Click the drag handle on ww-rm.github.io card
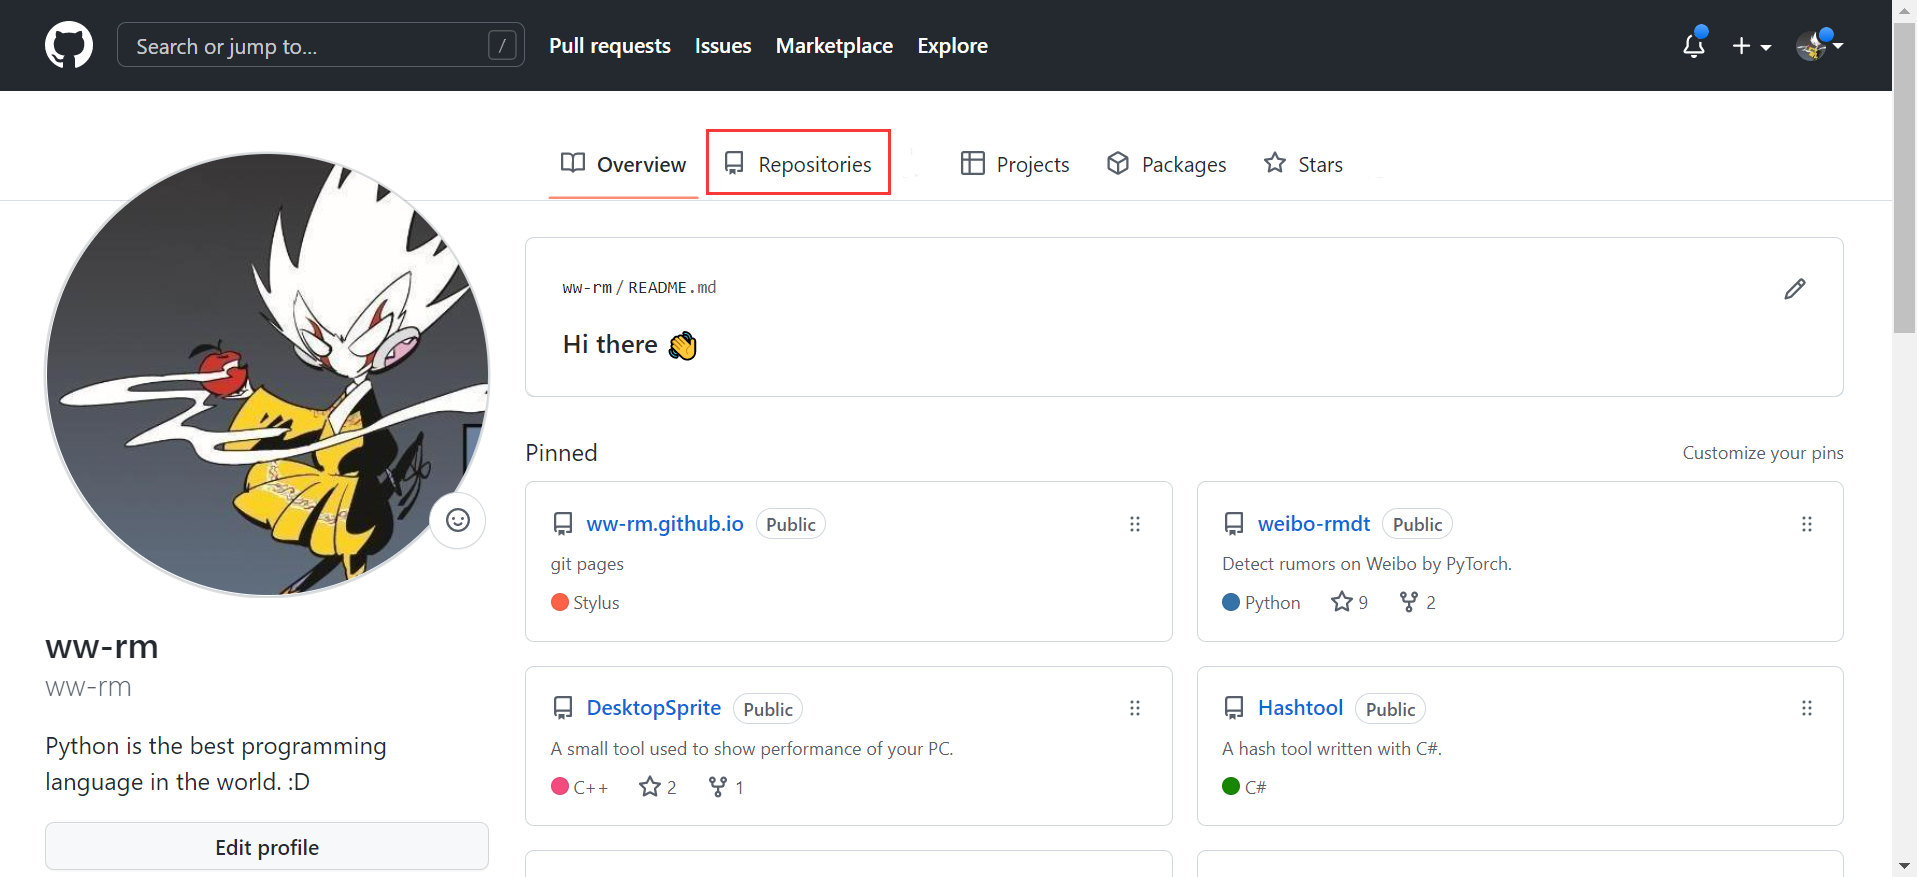This screenshot has height=877, width=1917. (x=1134, y=524)
